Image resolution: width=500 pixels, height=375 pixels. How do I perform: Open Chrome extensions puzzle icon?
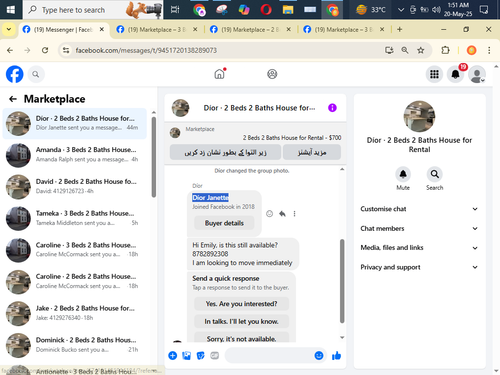point(445,50)
